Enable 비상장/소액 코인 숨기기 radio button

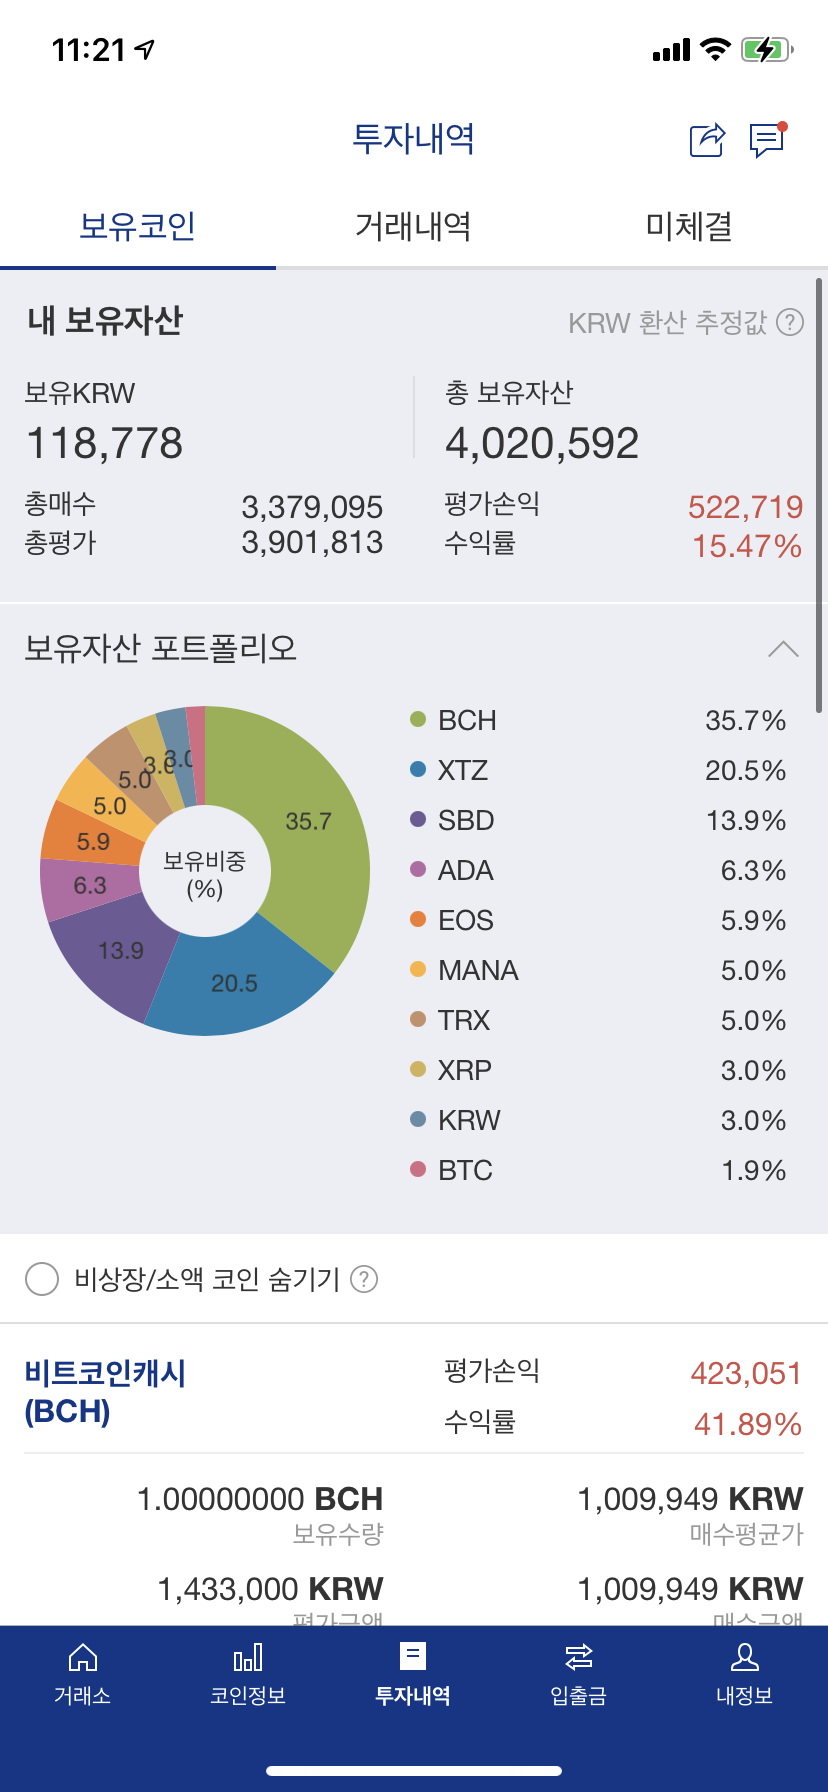(42, 1279)
